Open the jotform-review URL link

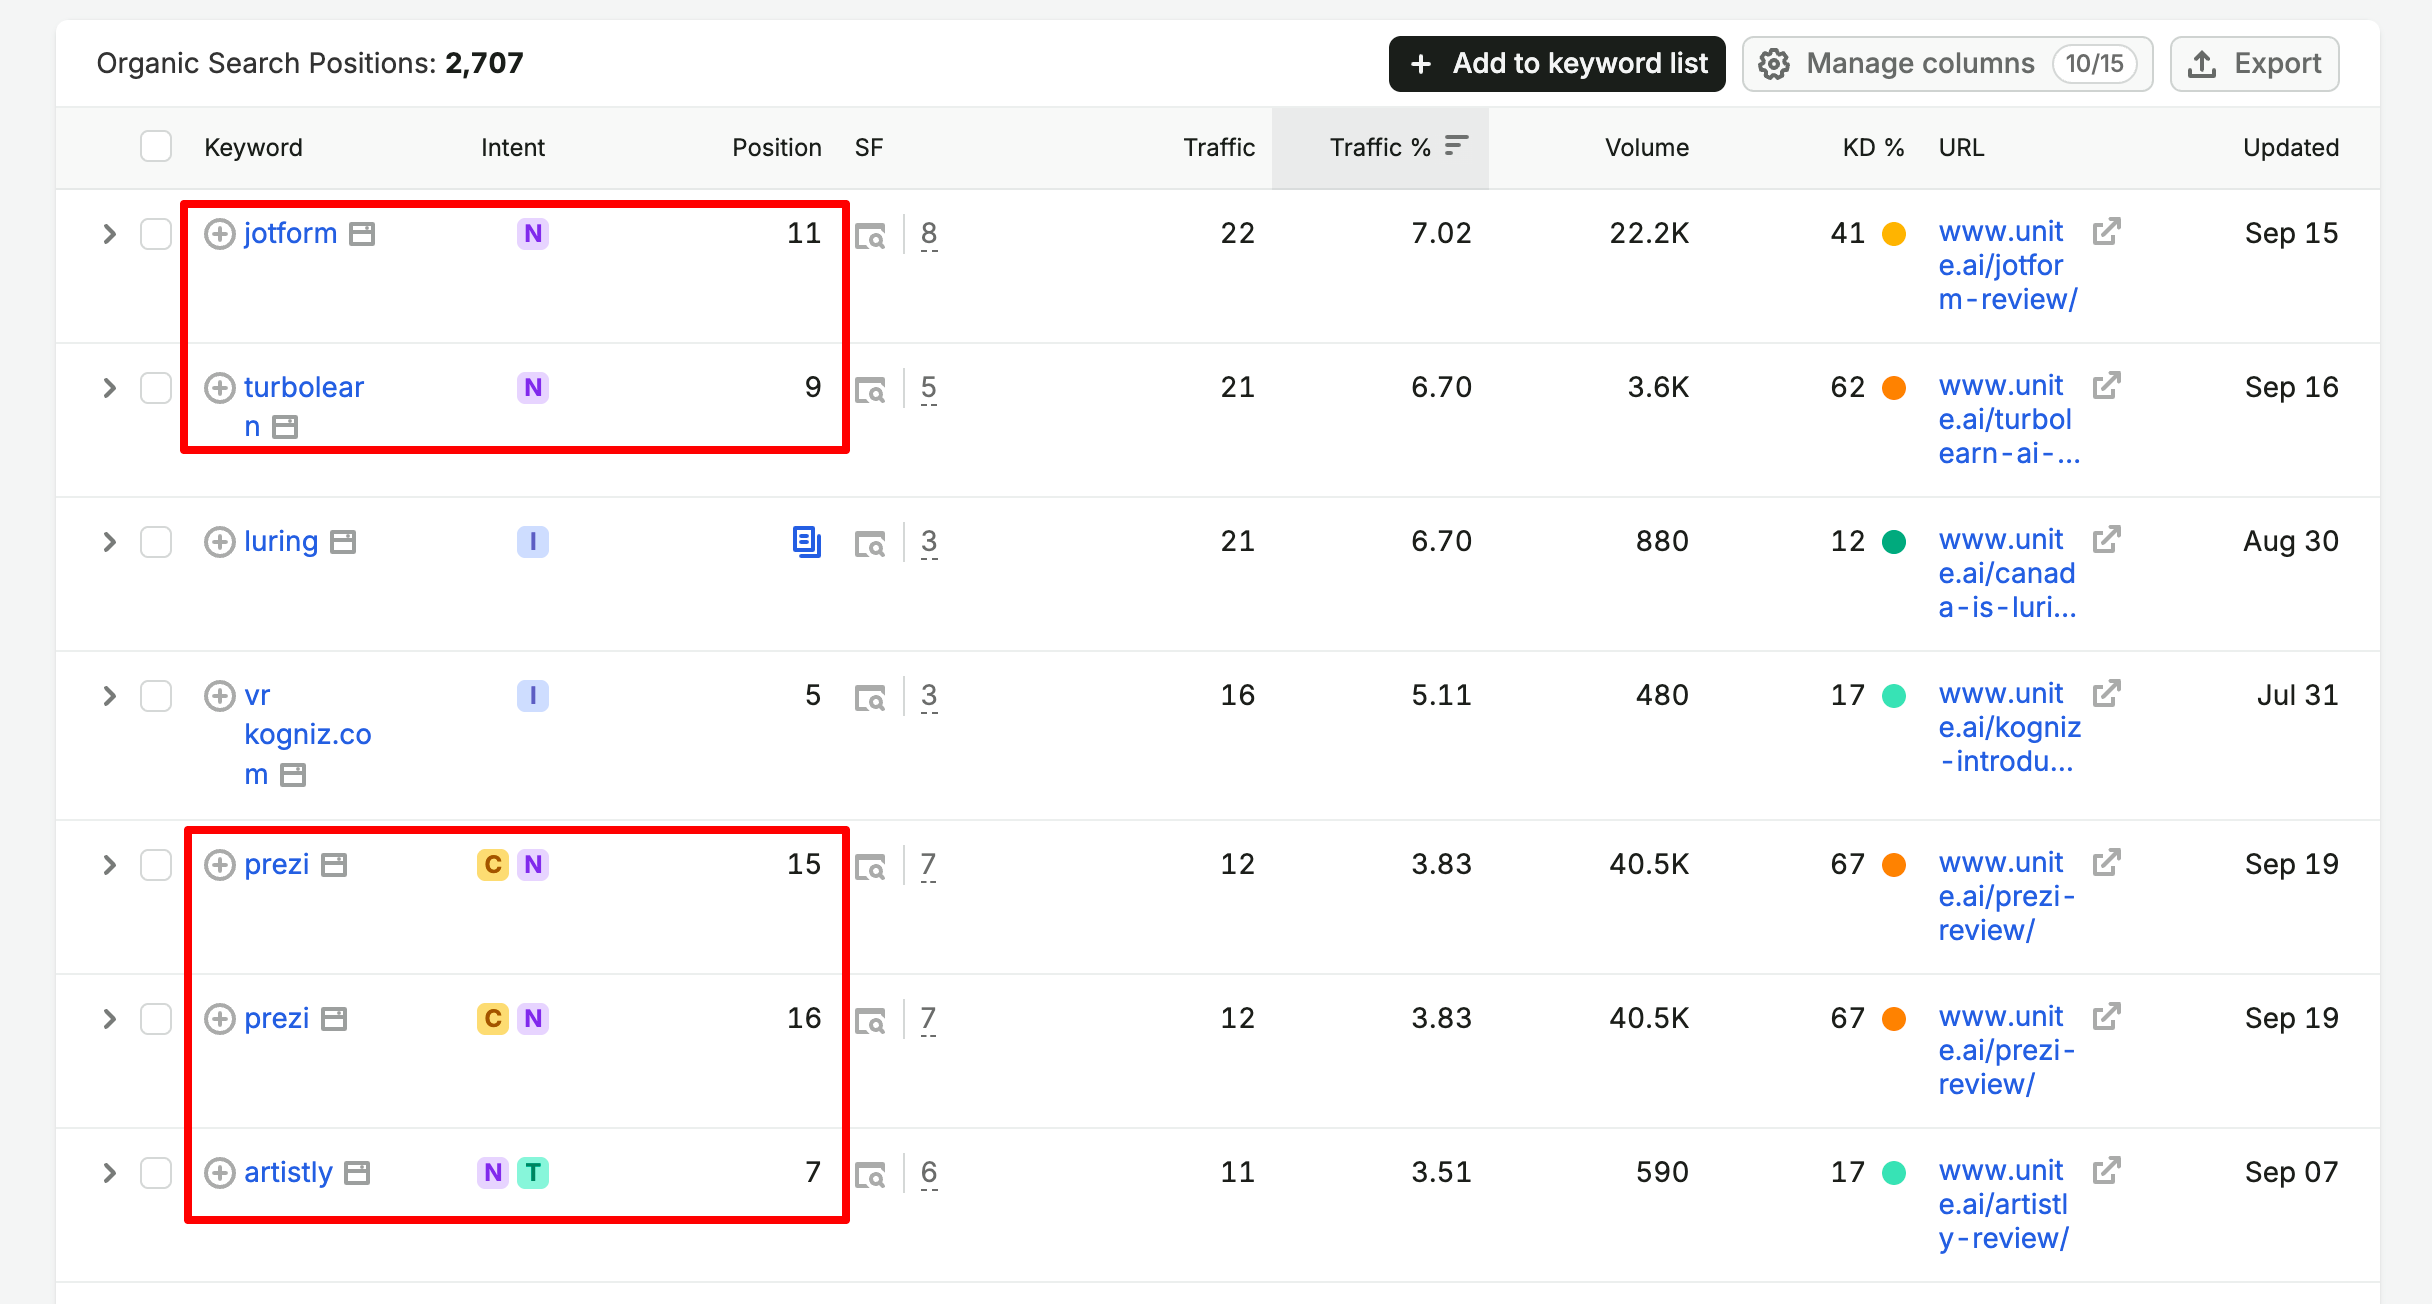(2008, 266)
